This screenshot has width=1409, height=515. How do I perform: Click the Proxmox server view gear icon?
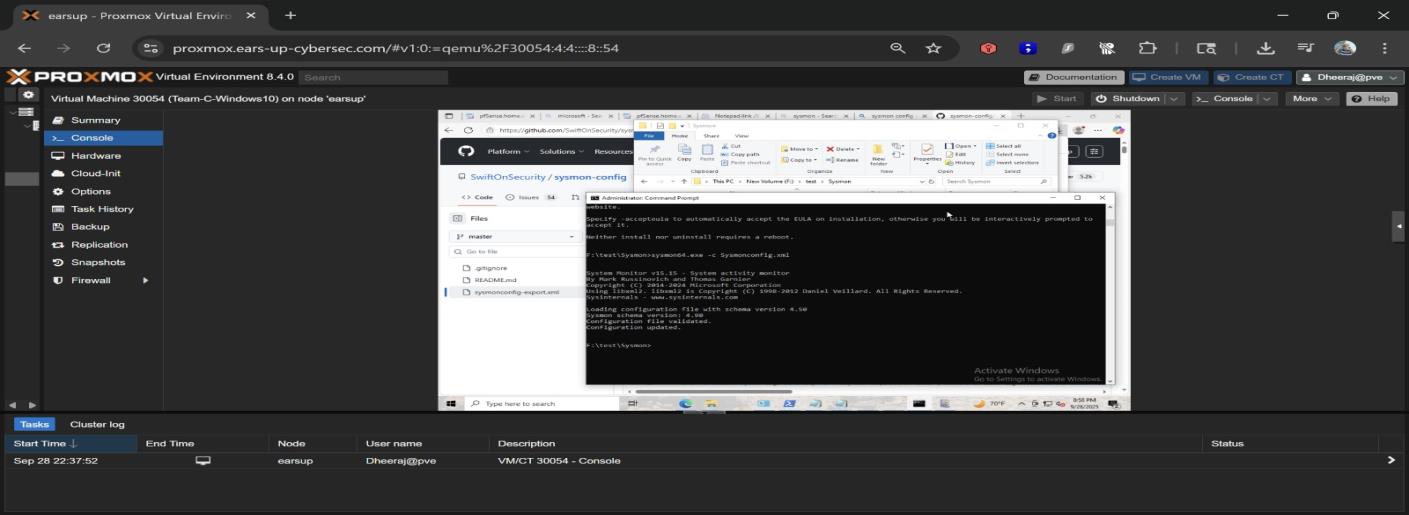pyautogui.click(x=28, y=95)
